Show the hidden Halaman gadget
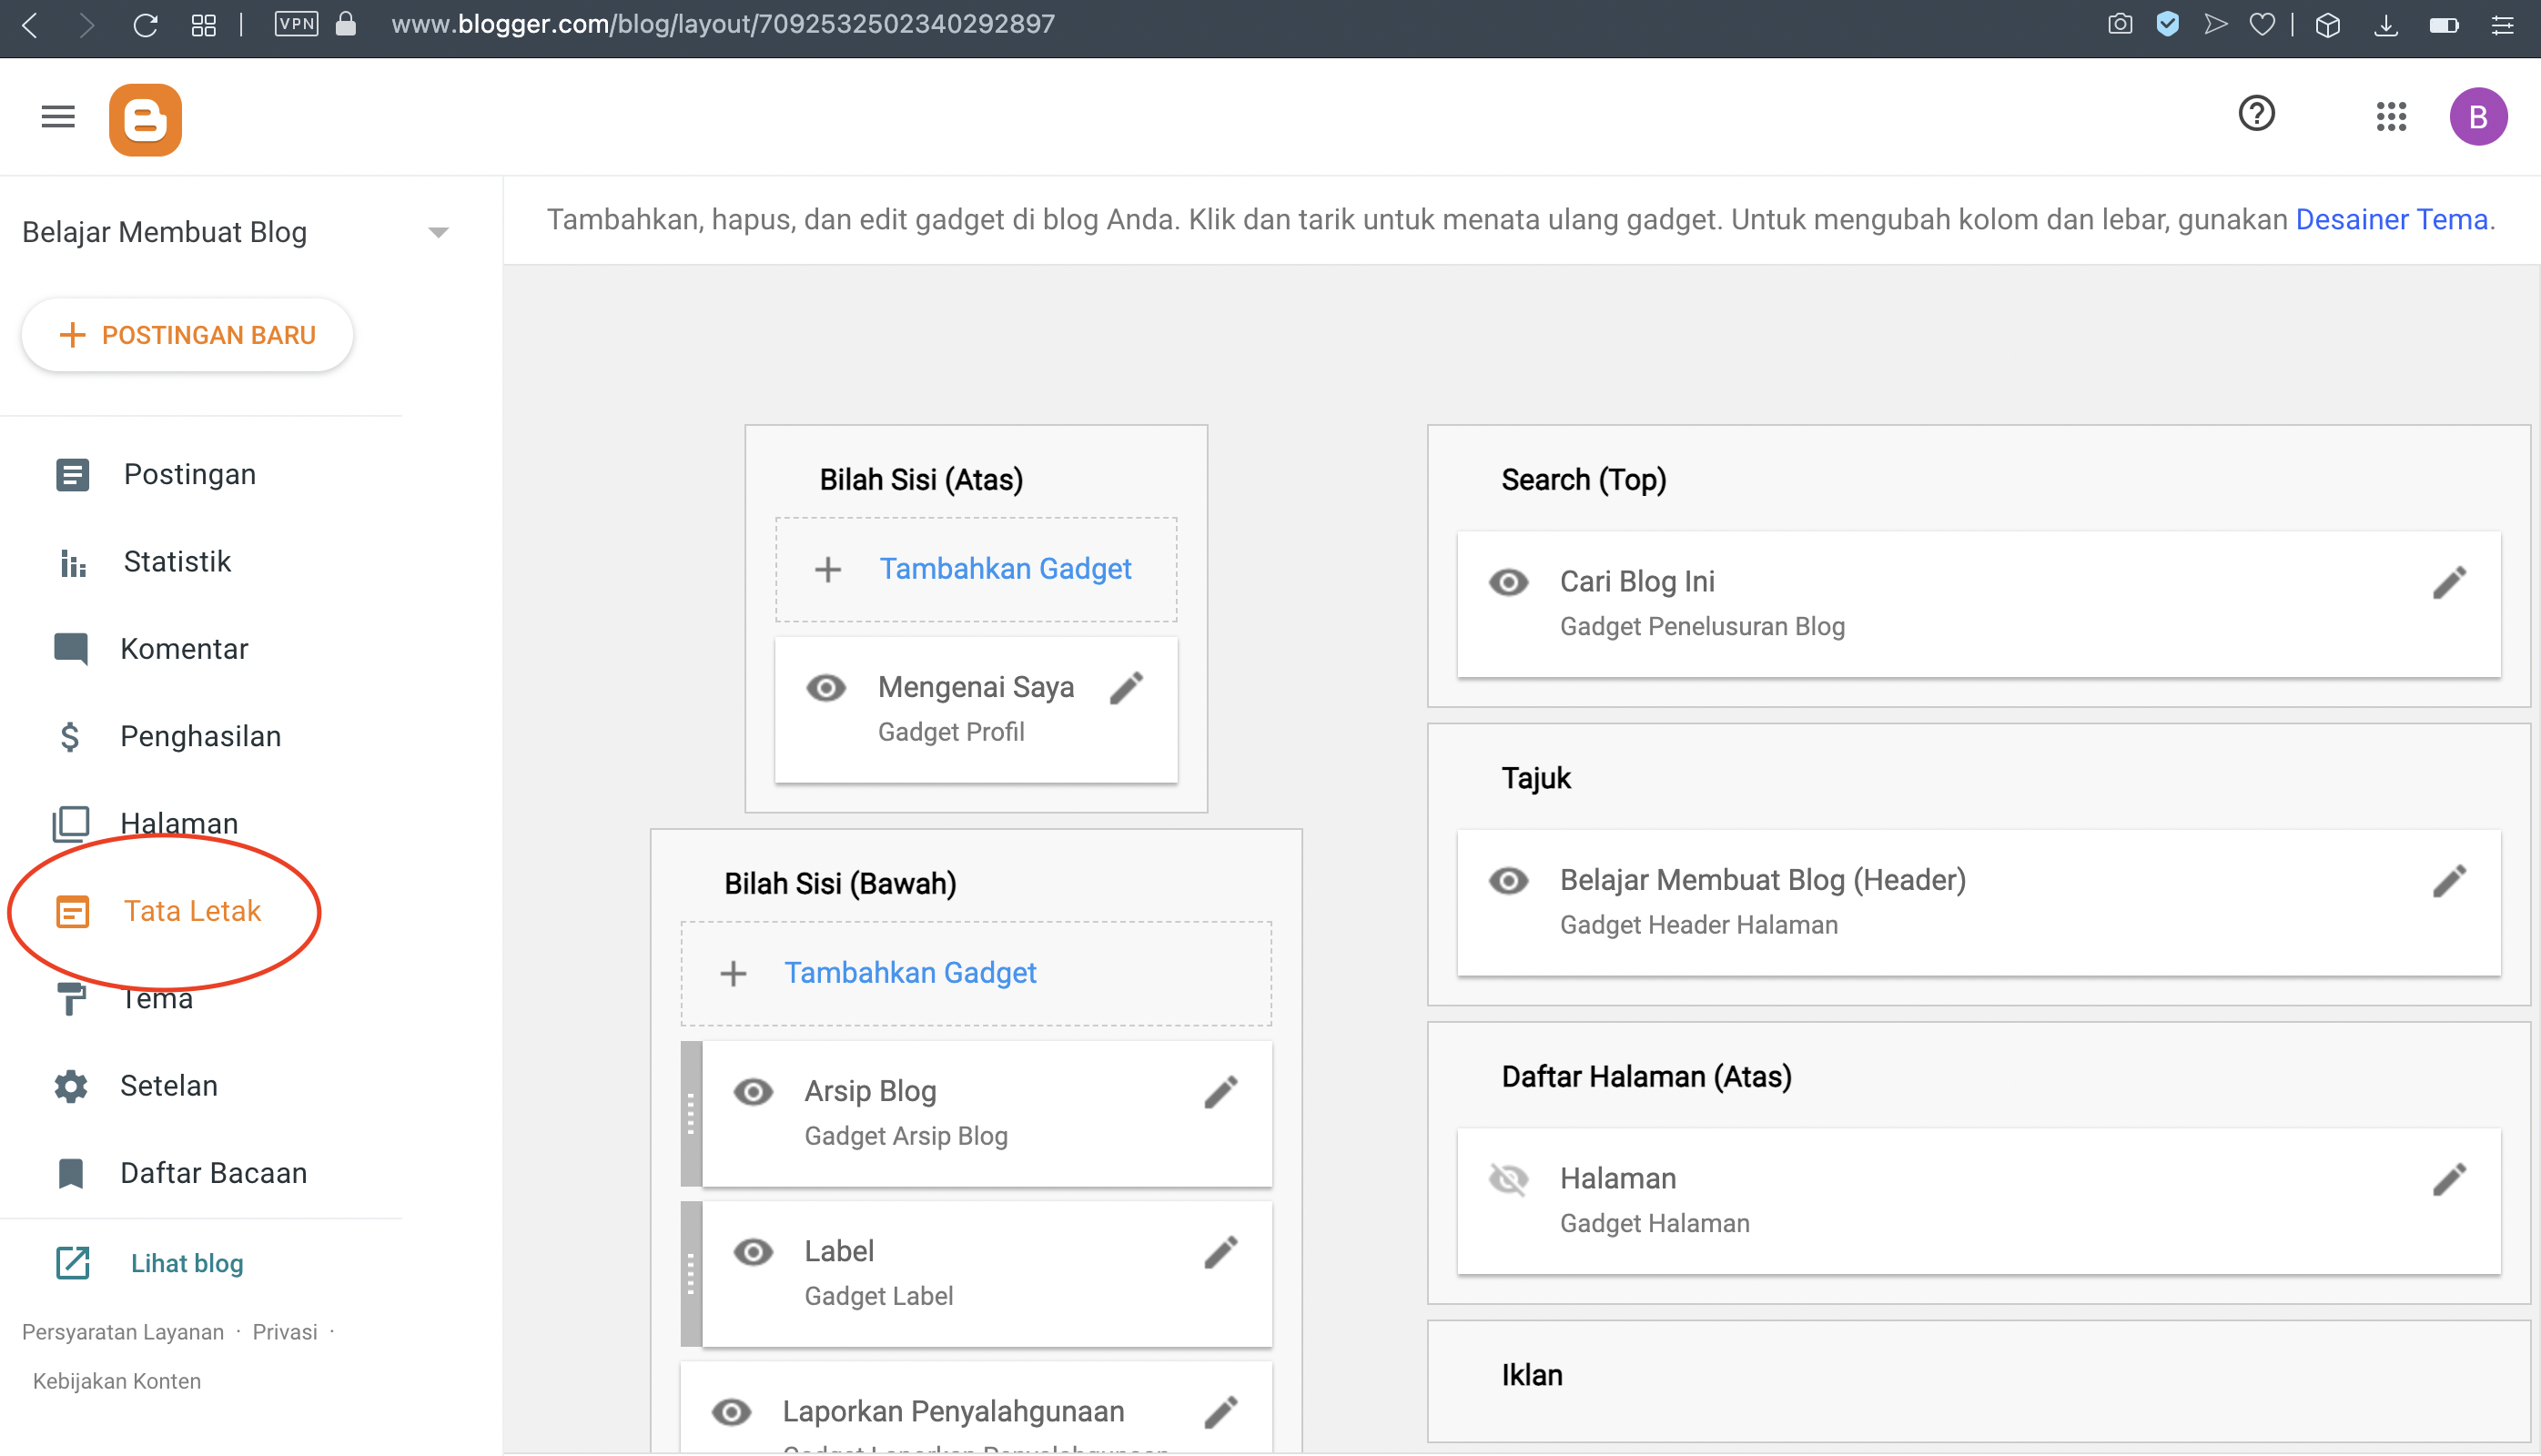The image size is (2541, 1456). (x=1508, y=1179)
